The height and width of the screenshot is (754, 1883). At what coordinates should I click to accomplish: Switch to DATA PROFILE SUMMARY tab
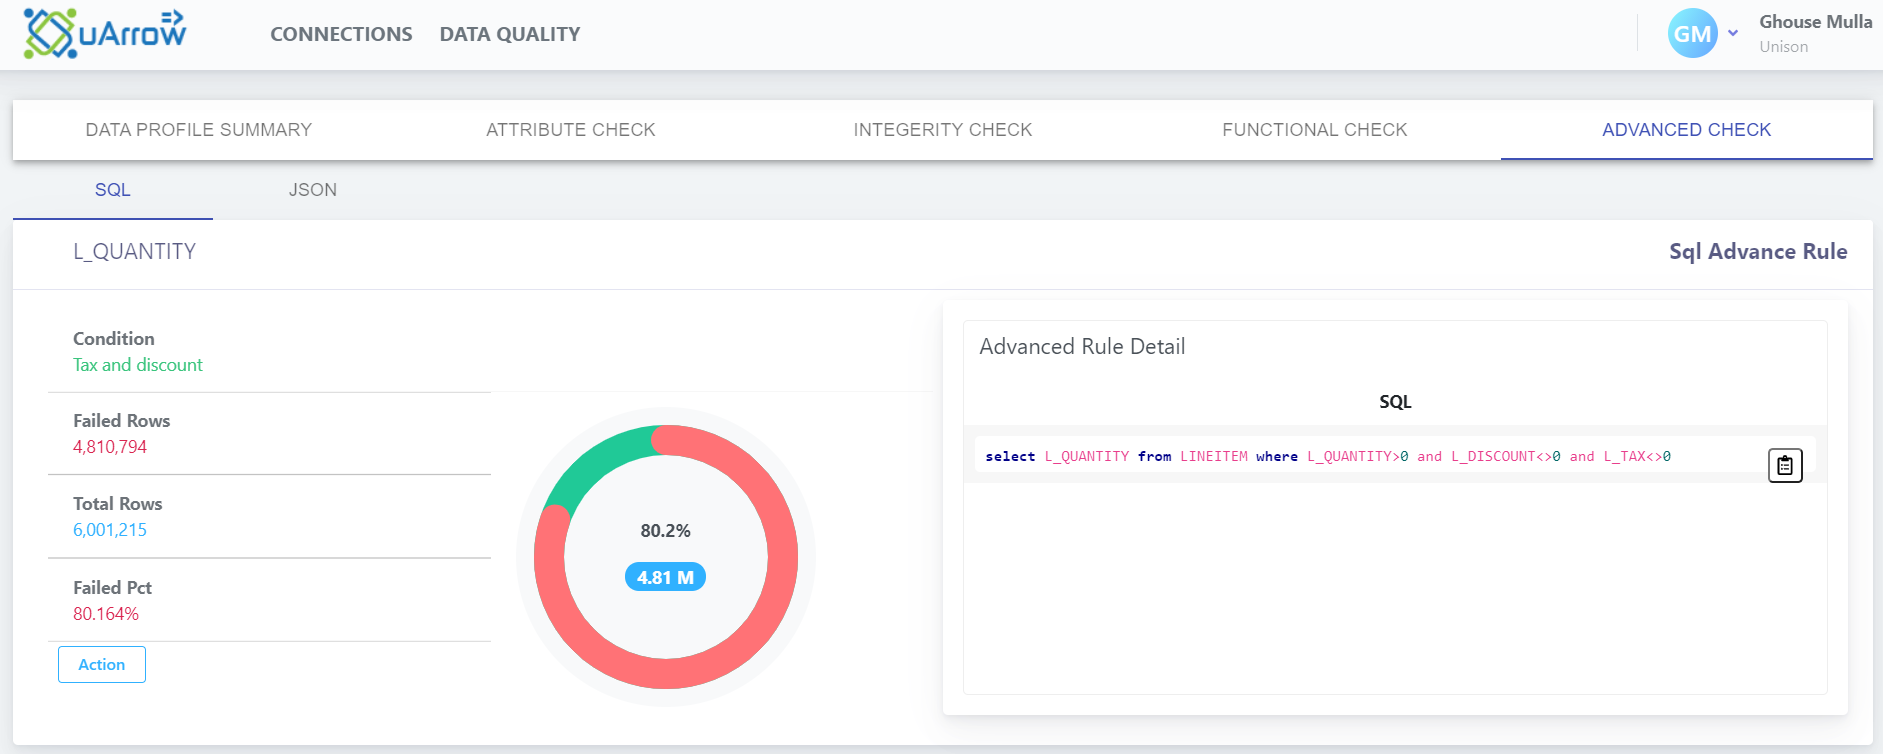tap(199, 130)
